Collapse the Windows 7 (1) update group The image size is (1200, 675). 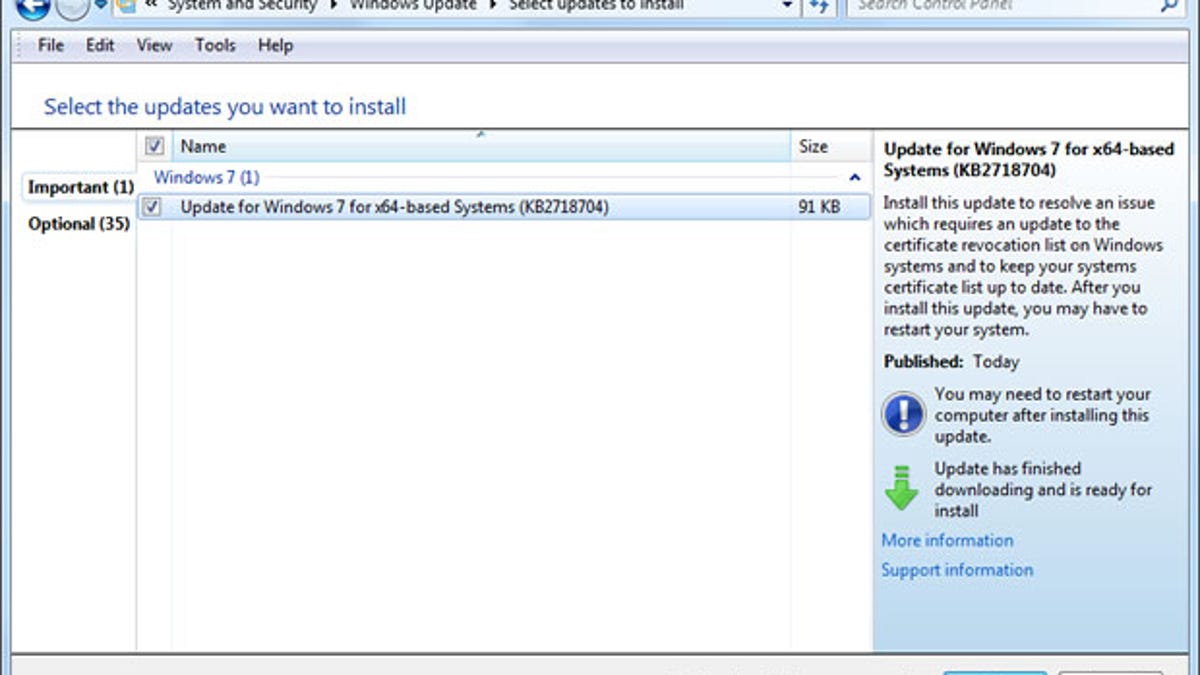pyautogui.click(x=855, y=177)
